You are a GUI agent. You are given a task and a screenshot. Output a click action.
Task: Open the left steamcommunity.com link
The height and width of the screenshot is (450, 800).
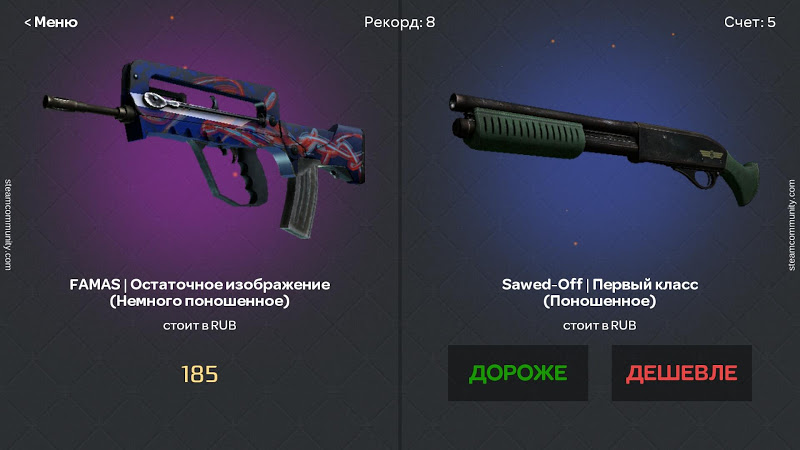(8, 224)
